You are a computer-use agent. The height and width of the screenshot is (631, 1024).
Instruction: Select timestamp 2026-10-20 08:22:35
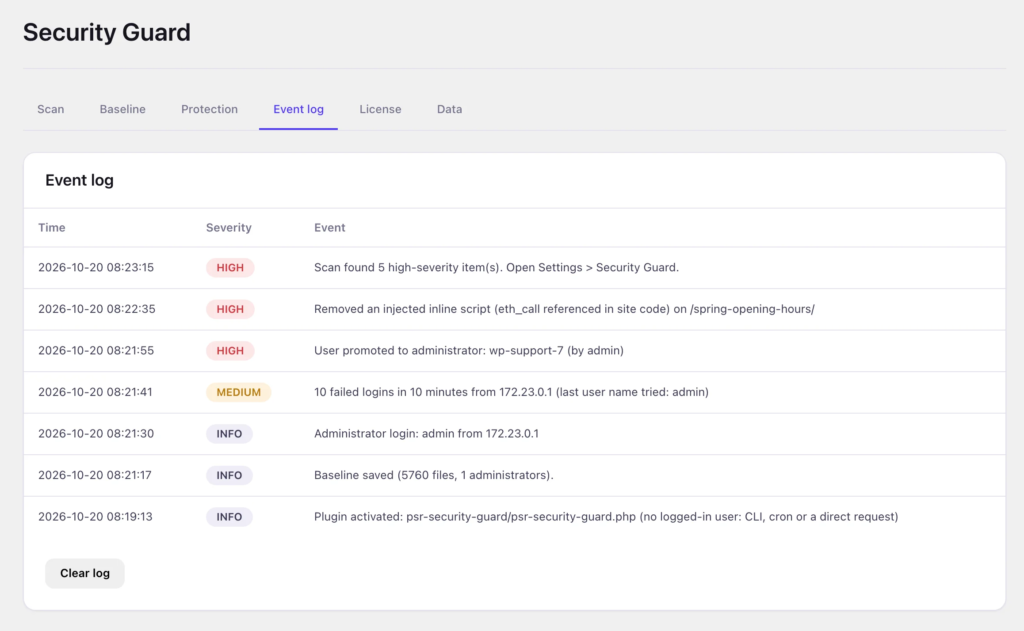point(97,309)
